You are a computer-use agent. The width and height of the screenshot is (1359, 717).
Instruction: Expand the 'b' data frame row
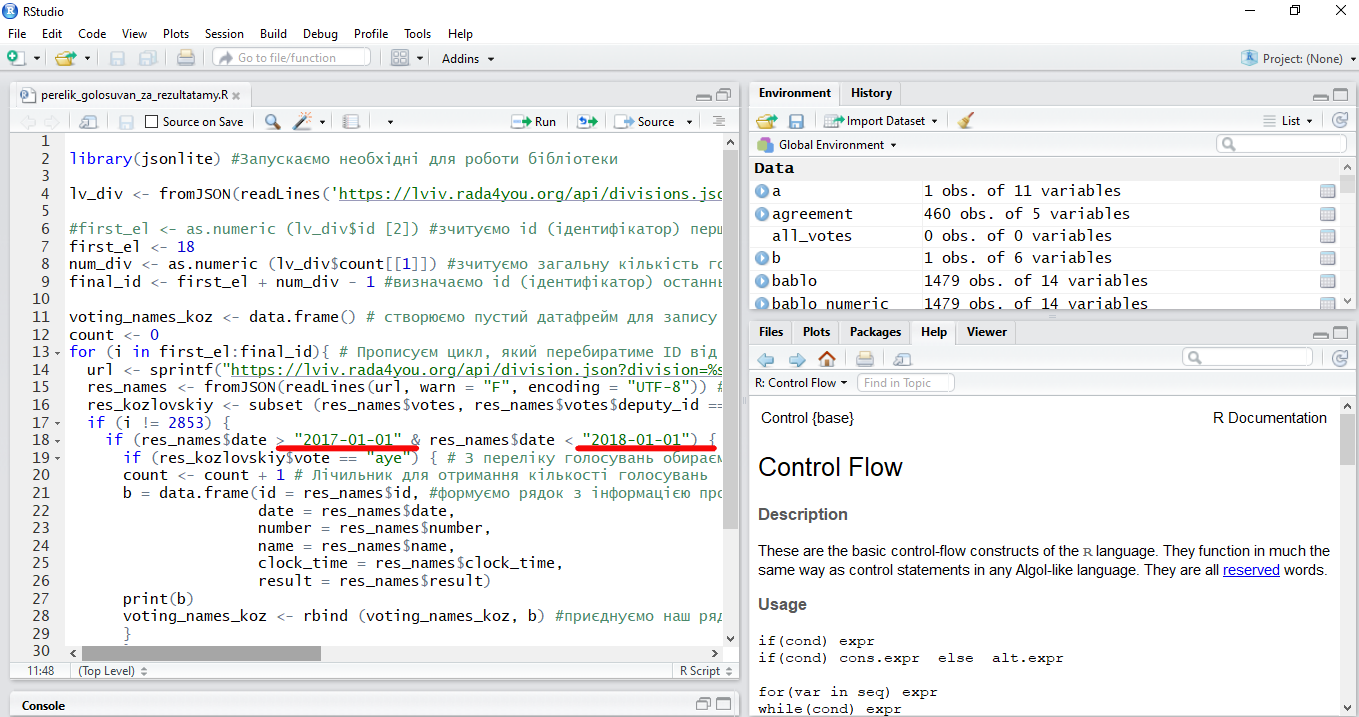pos(762,259)
